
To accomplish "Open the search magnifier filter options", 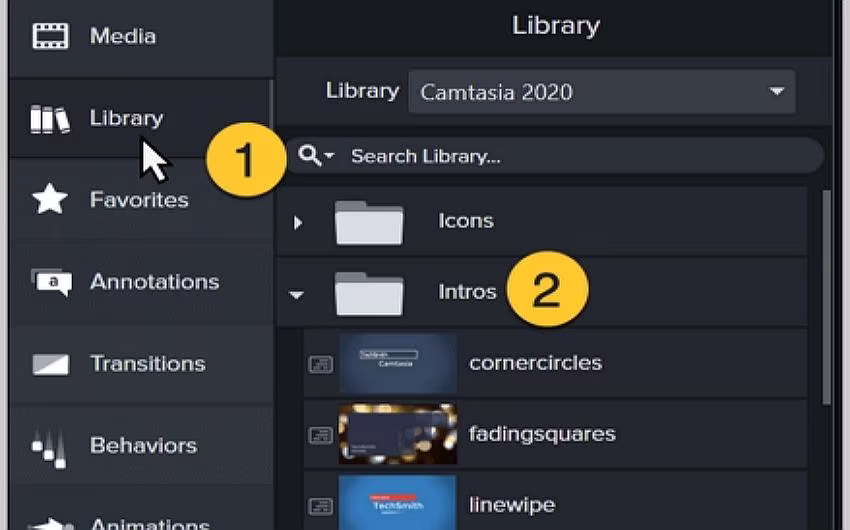I will [315, 156].
